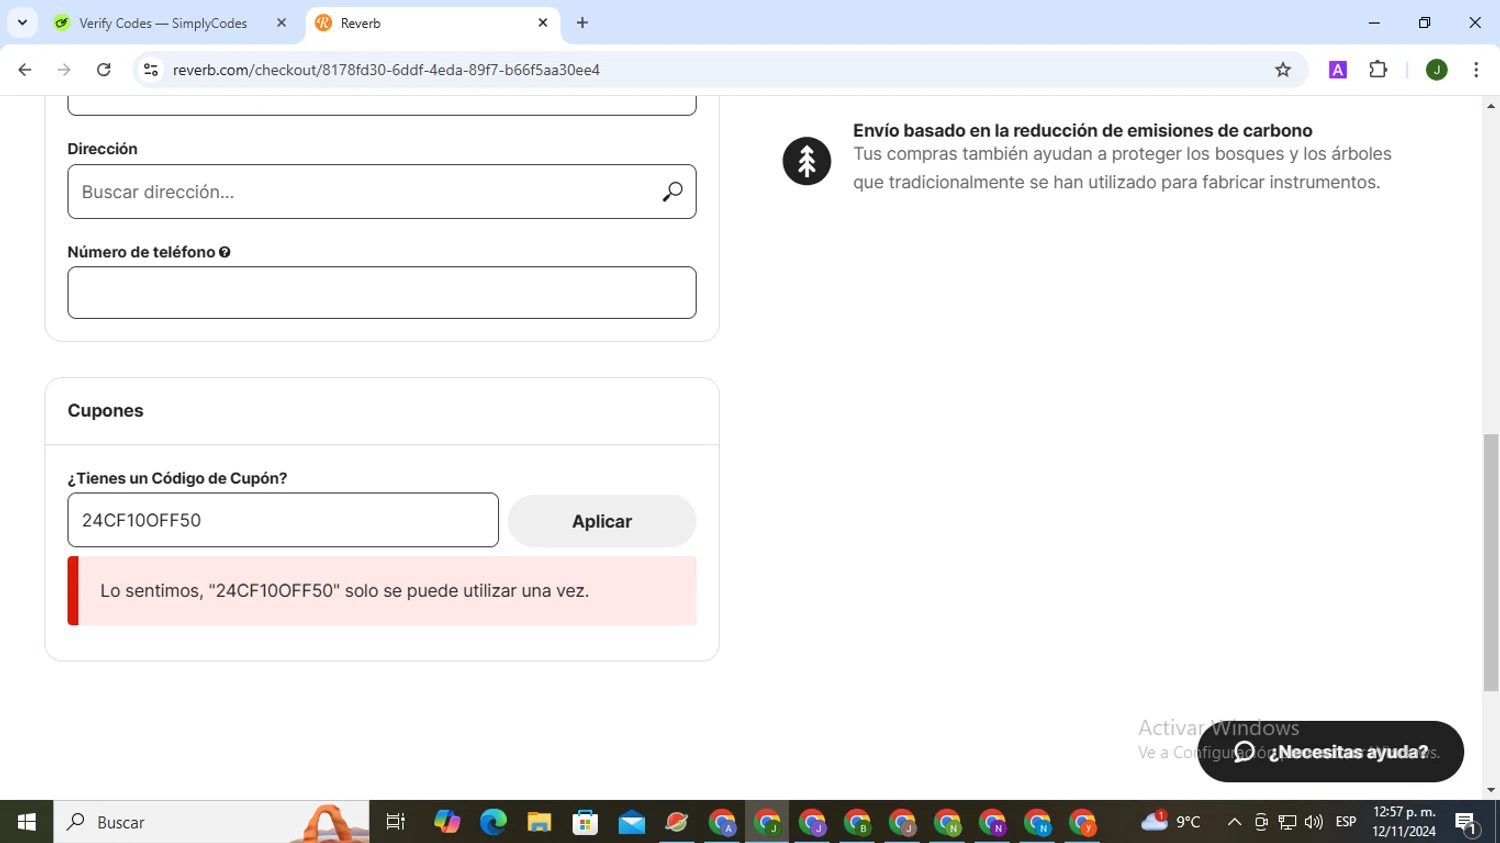Screen dimensions: 1500x843
Task: Open the weather widget showing 9°C
Action: (1171, 822)
